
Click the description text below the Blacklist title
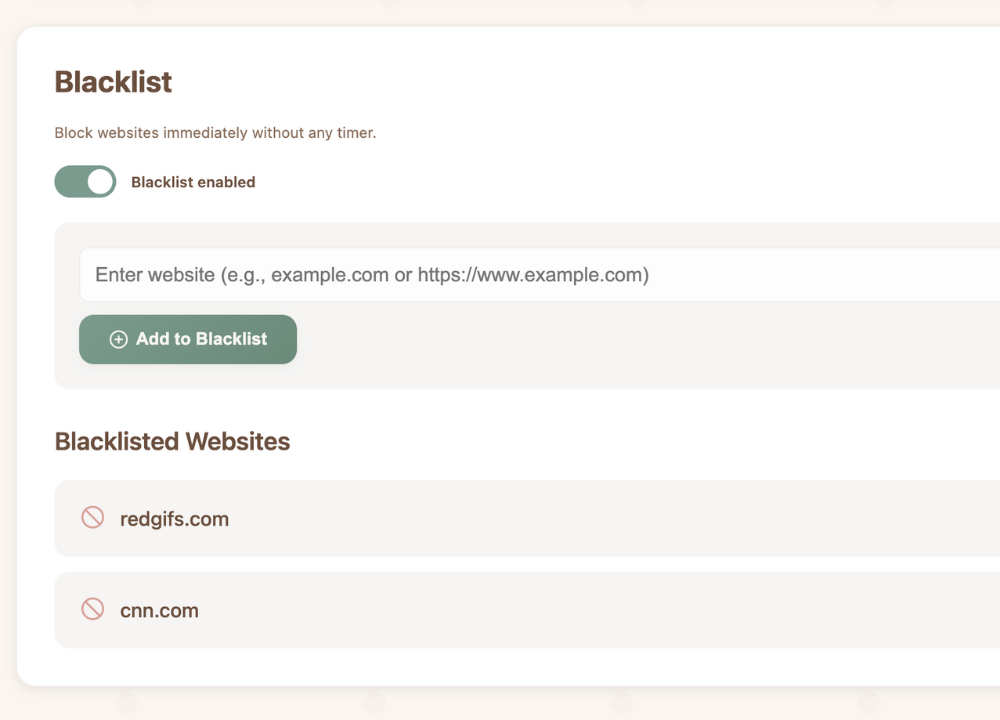(x=214, y=132)
